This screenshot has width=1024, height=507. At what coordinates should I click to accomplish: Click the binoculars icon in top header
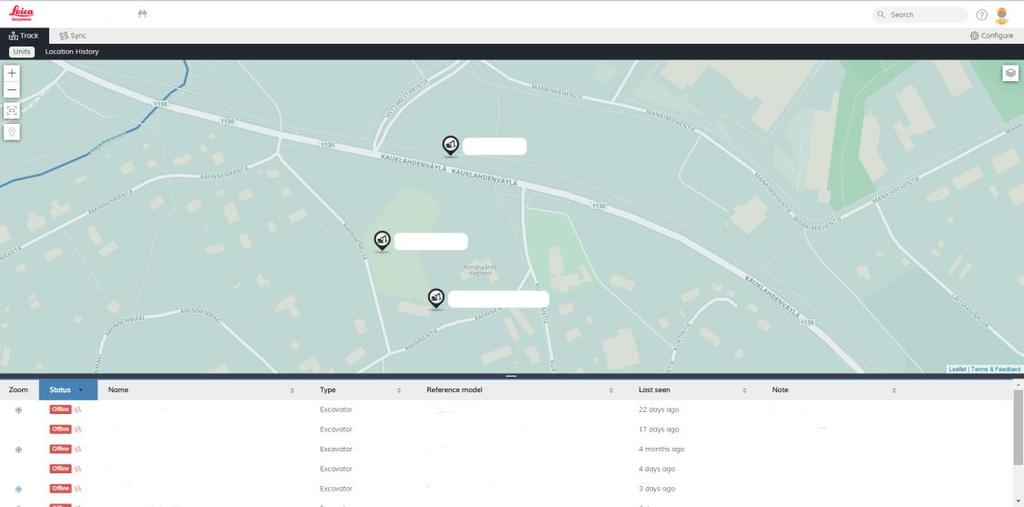pyautogui.click(x=142, y=14)
